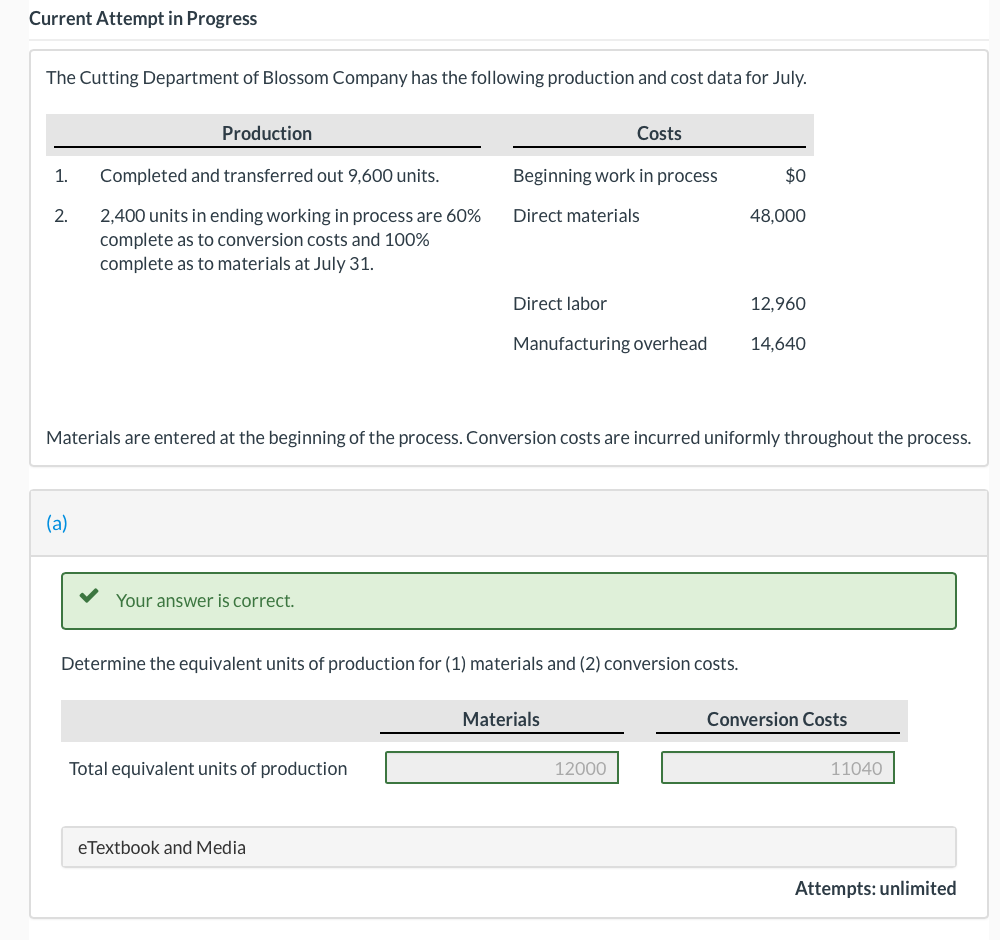Click the Beginning work in process label

pyautogui.click(x=615, y=176)
